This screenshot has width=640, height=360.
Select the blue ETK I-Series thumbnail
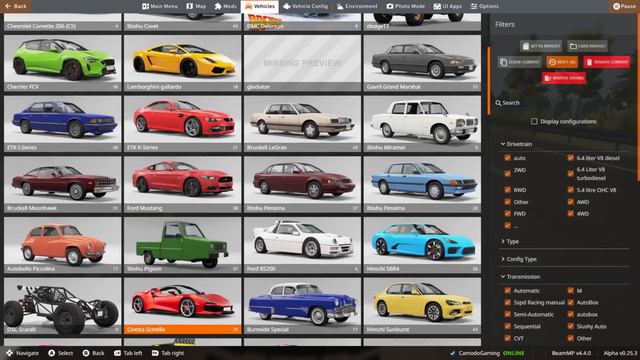click(x=62, y=124)
